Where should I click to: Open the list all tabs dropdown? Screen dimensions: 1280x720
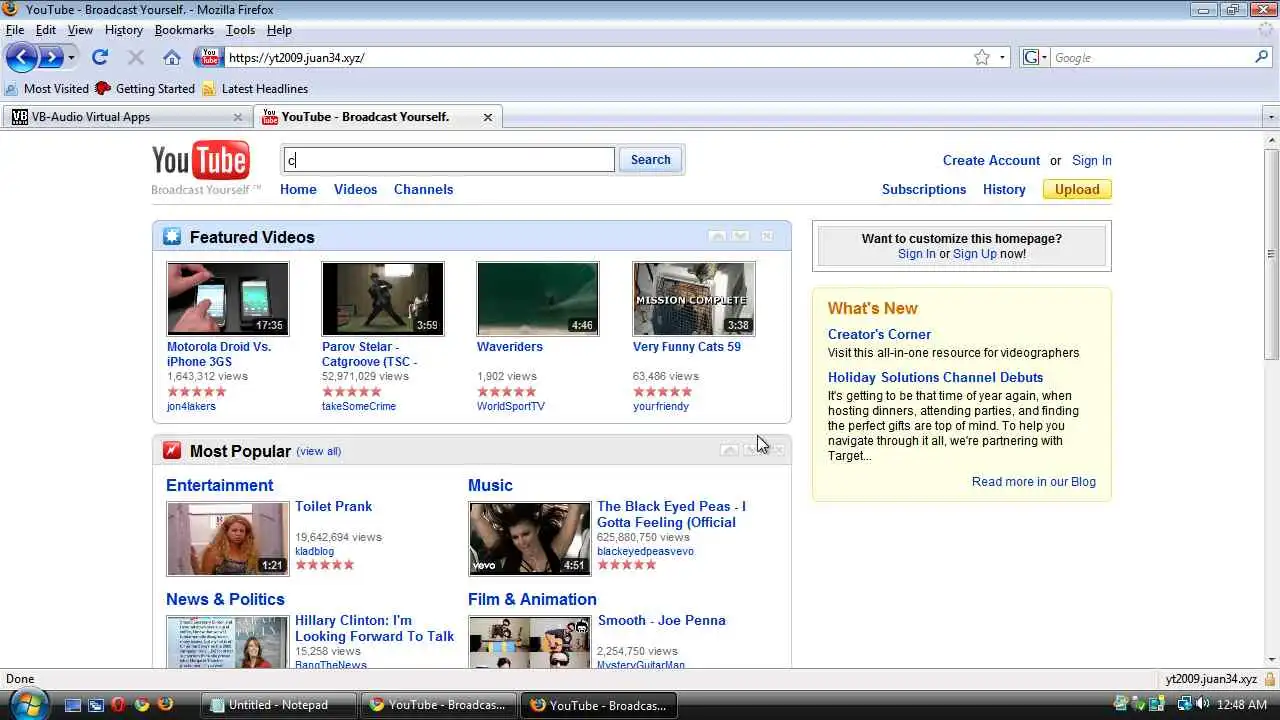(1271, 117)
